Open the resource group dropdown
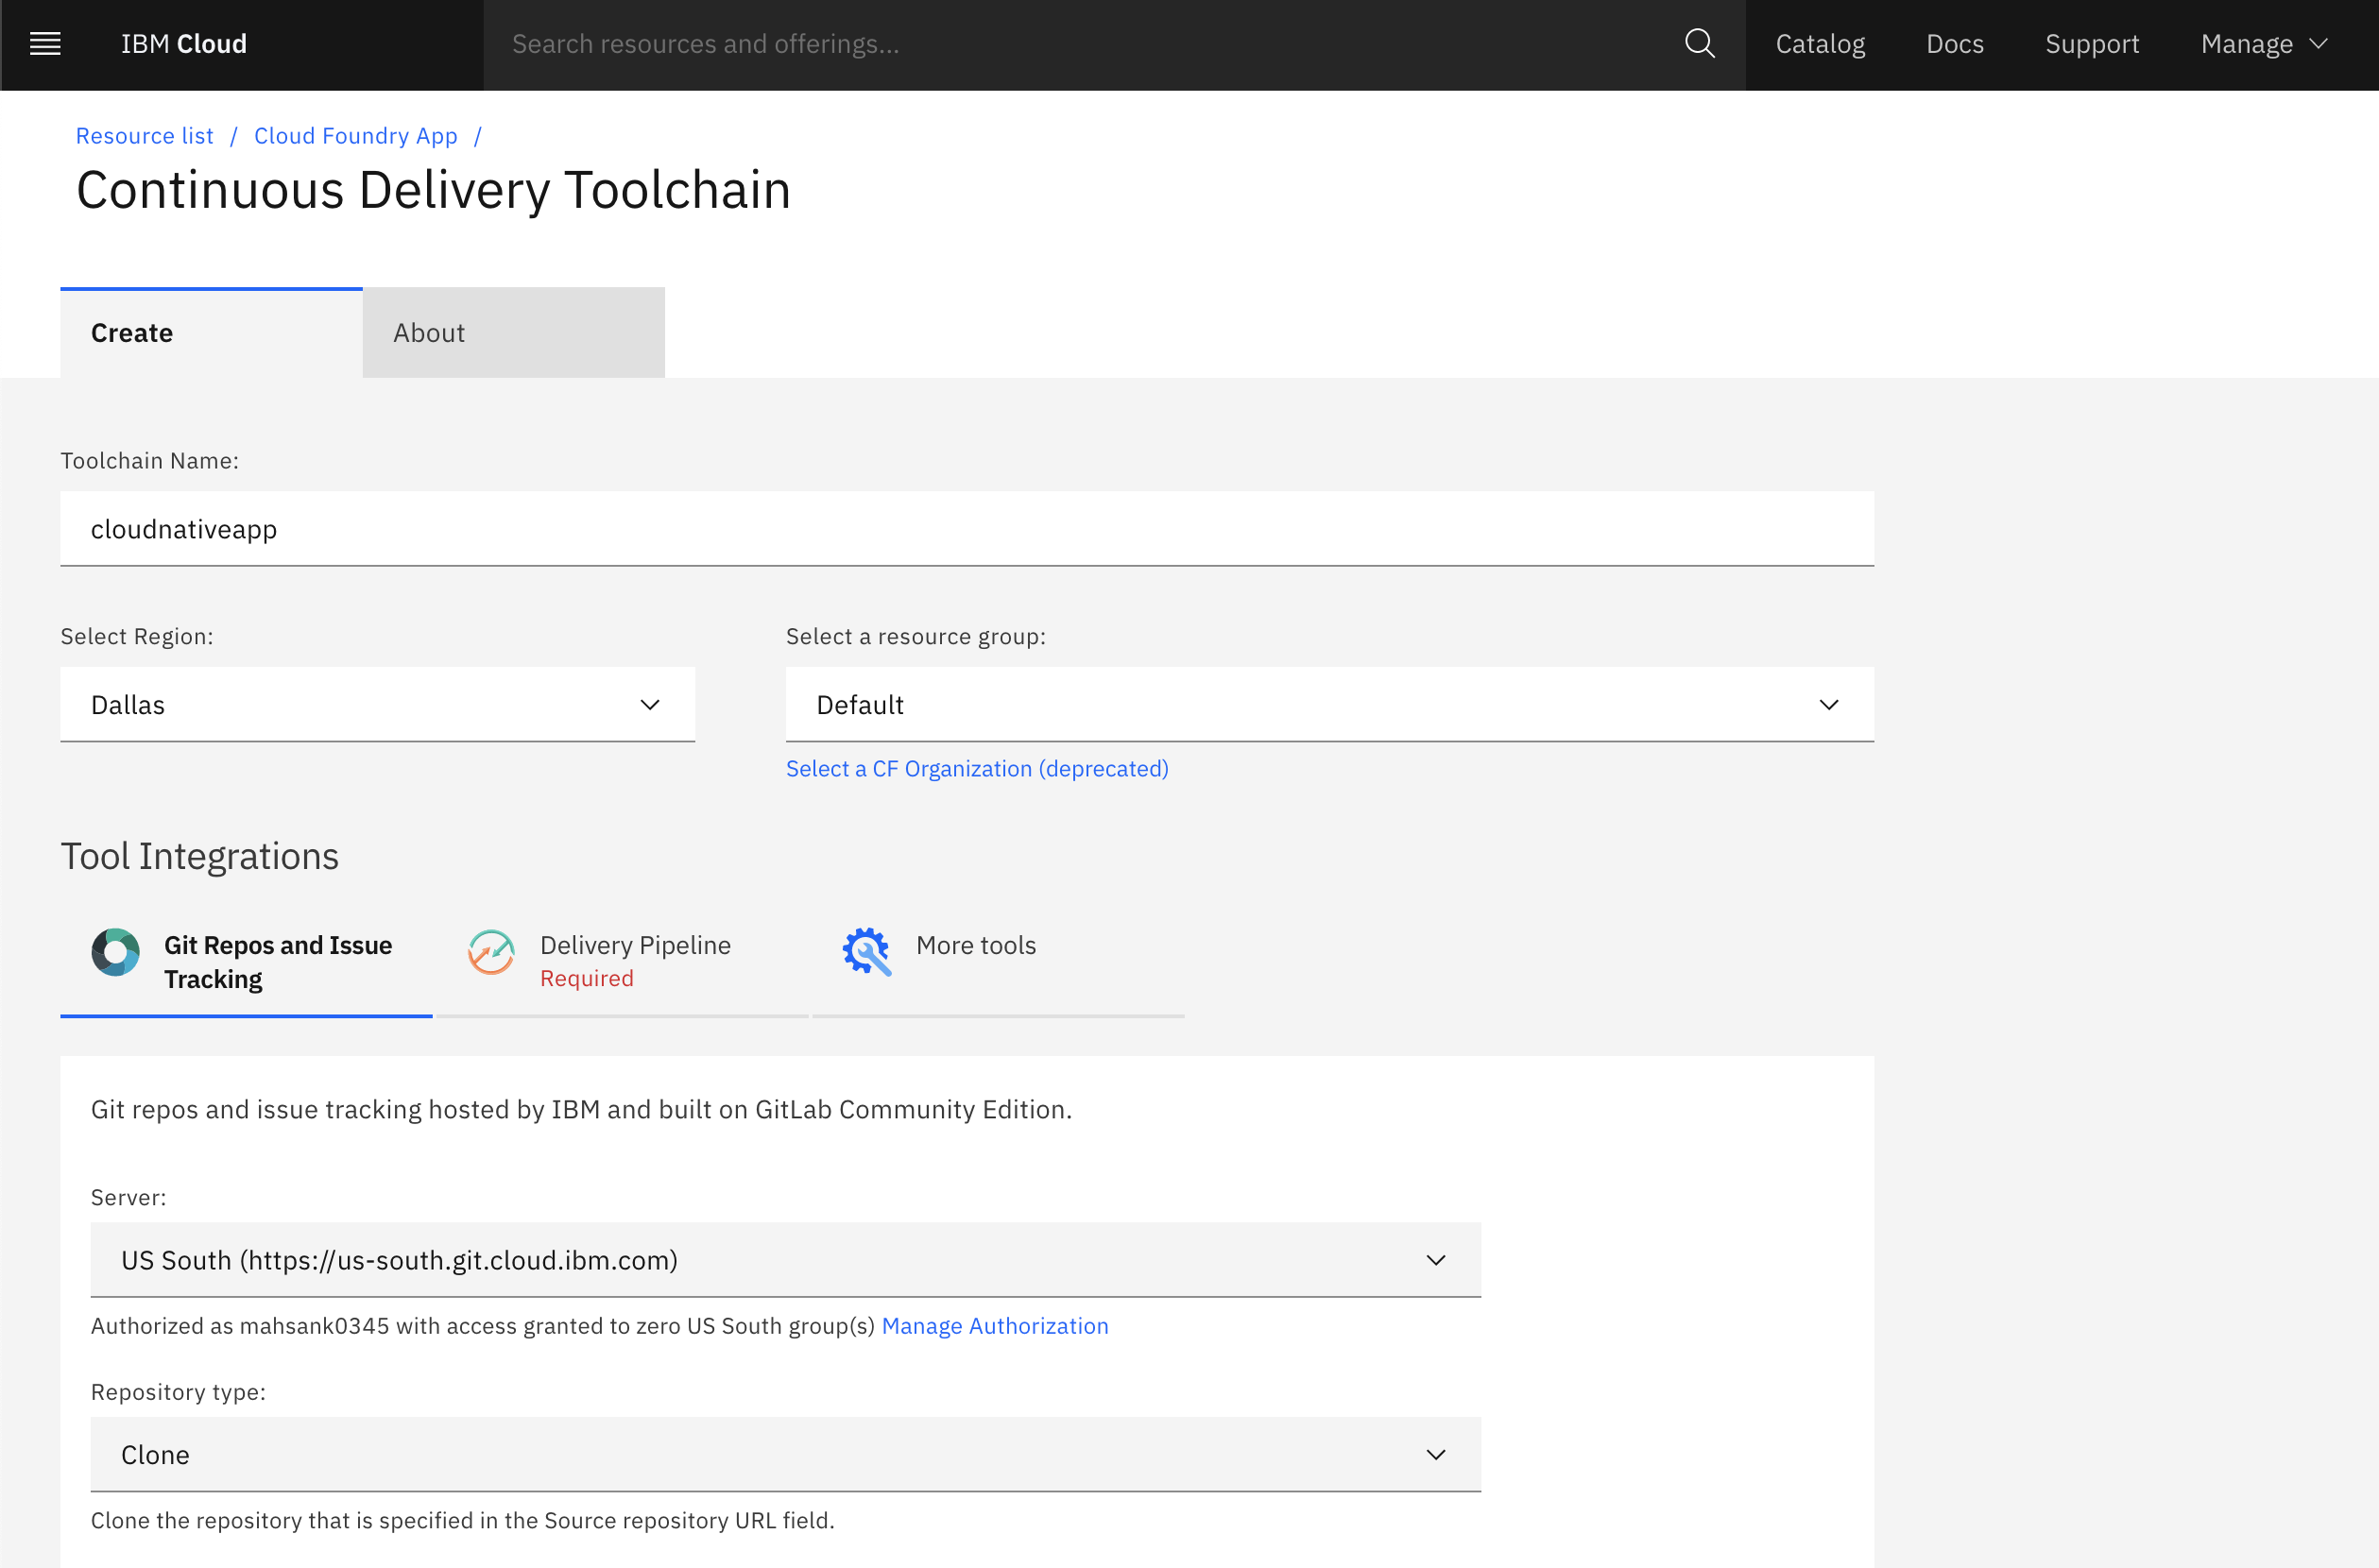This screenshot has height=1568, width=2379. pyautogui.click(x=1329, y=705)
